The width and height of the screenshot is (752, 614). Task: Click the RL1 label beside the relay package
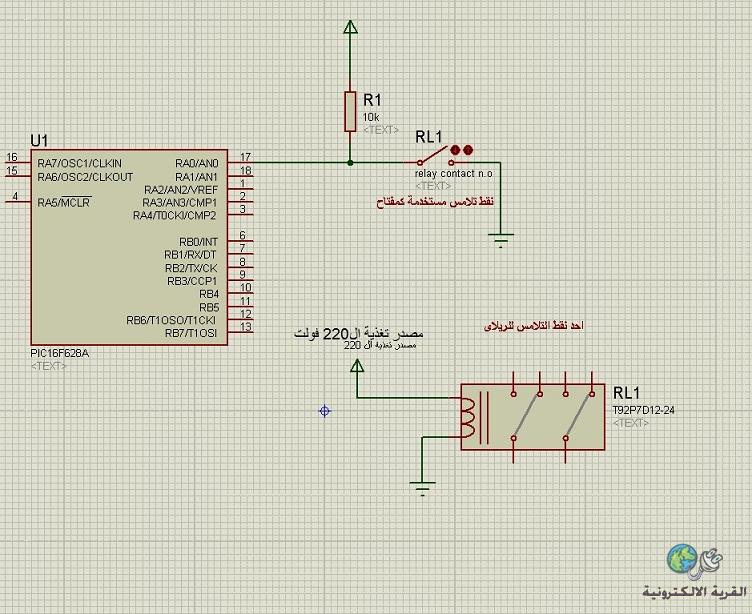click(626, 393)
